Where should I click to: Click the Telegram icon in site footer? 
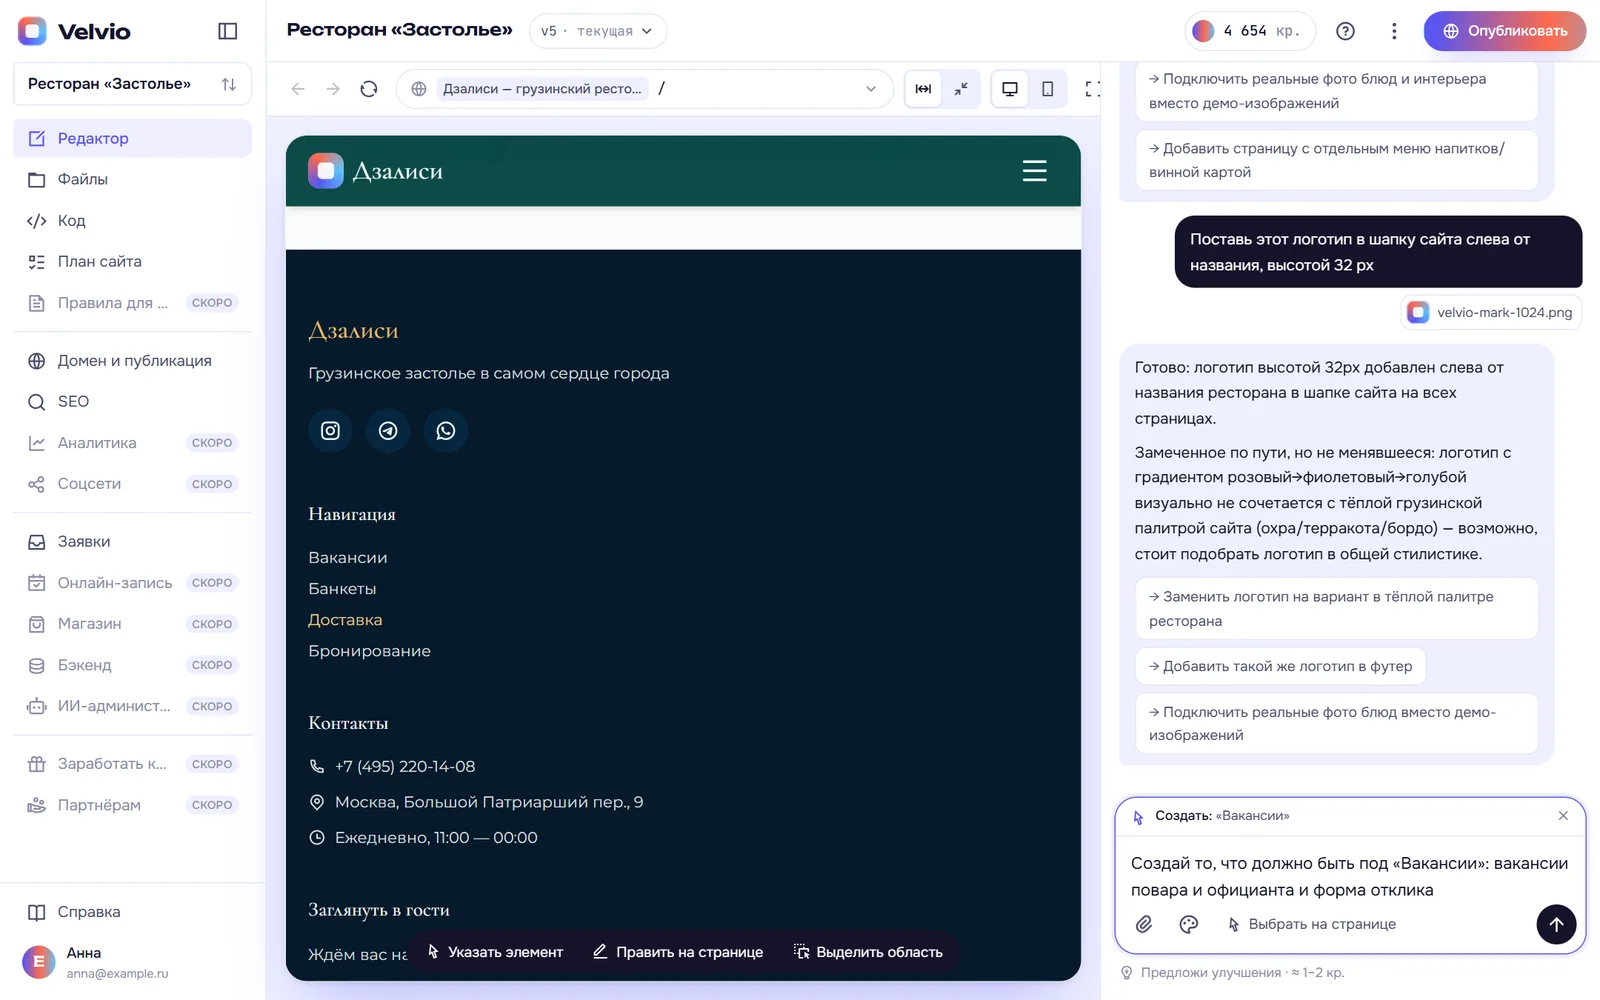point(388,431)
